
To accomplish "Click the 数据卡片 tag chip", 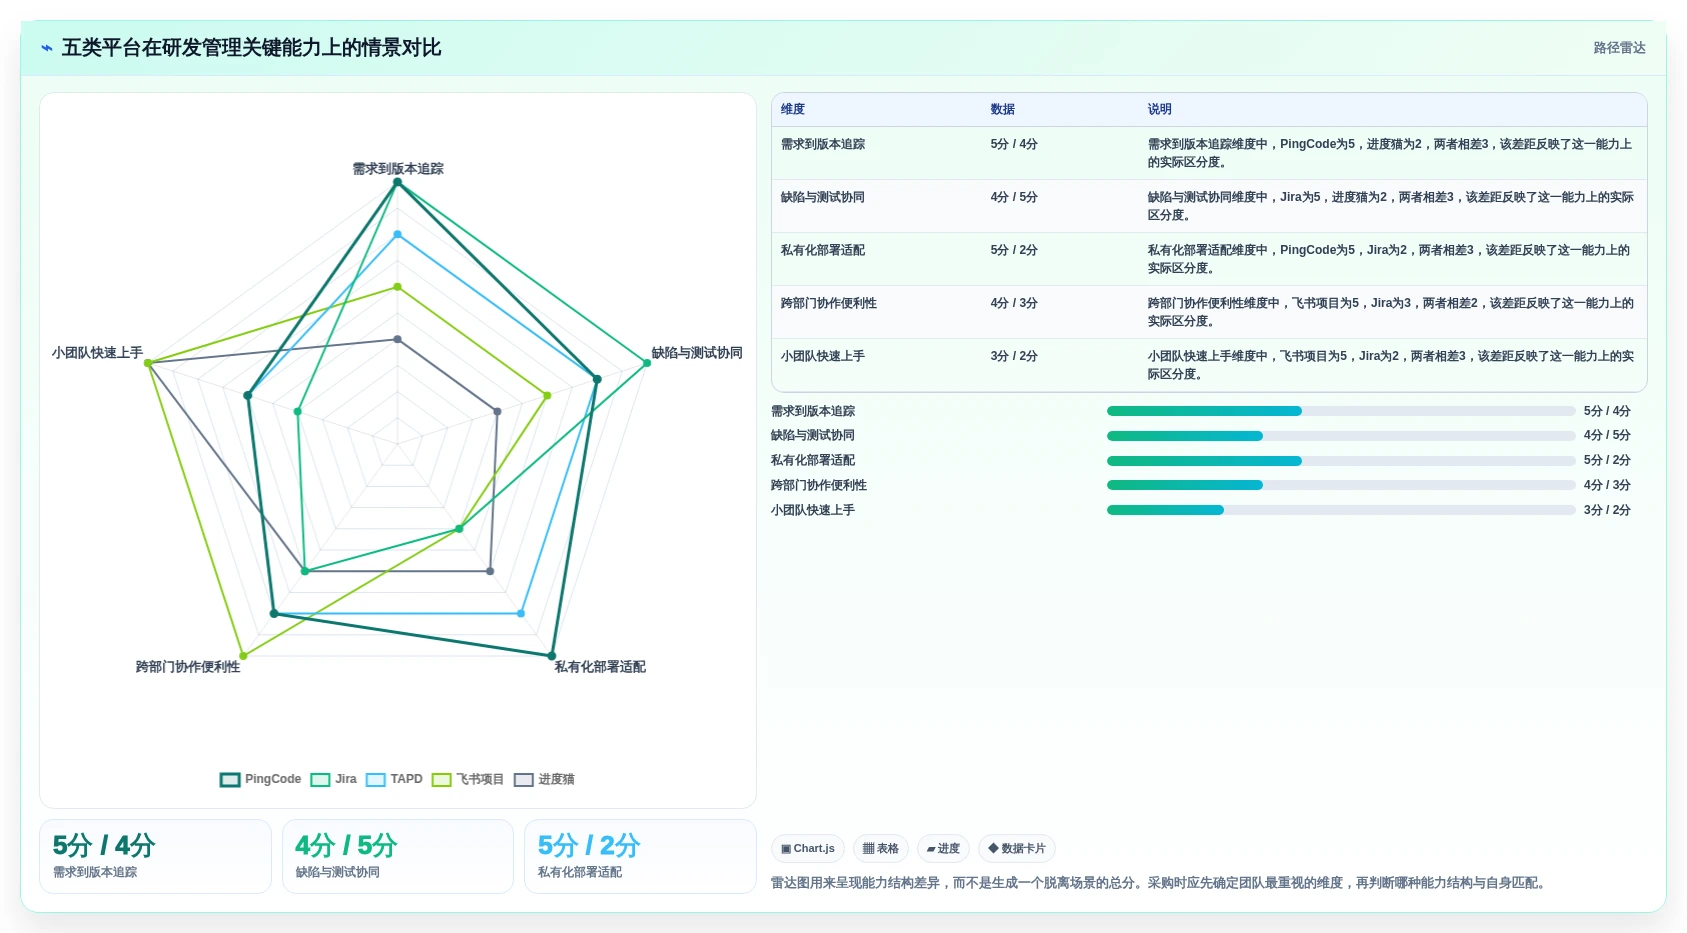I will click(x=1017, y=848).
